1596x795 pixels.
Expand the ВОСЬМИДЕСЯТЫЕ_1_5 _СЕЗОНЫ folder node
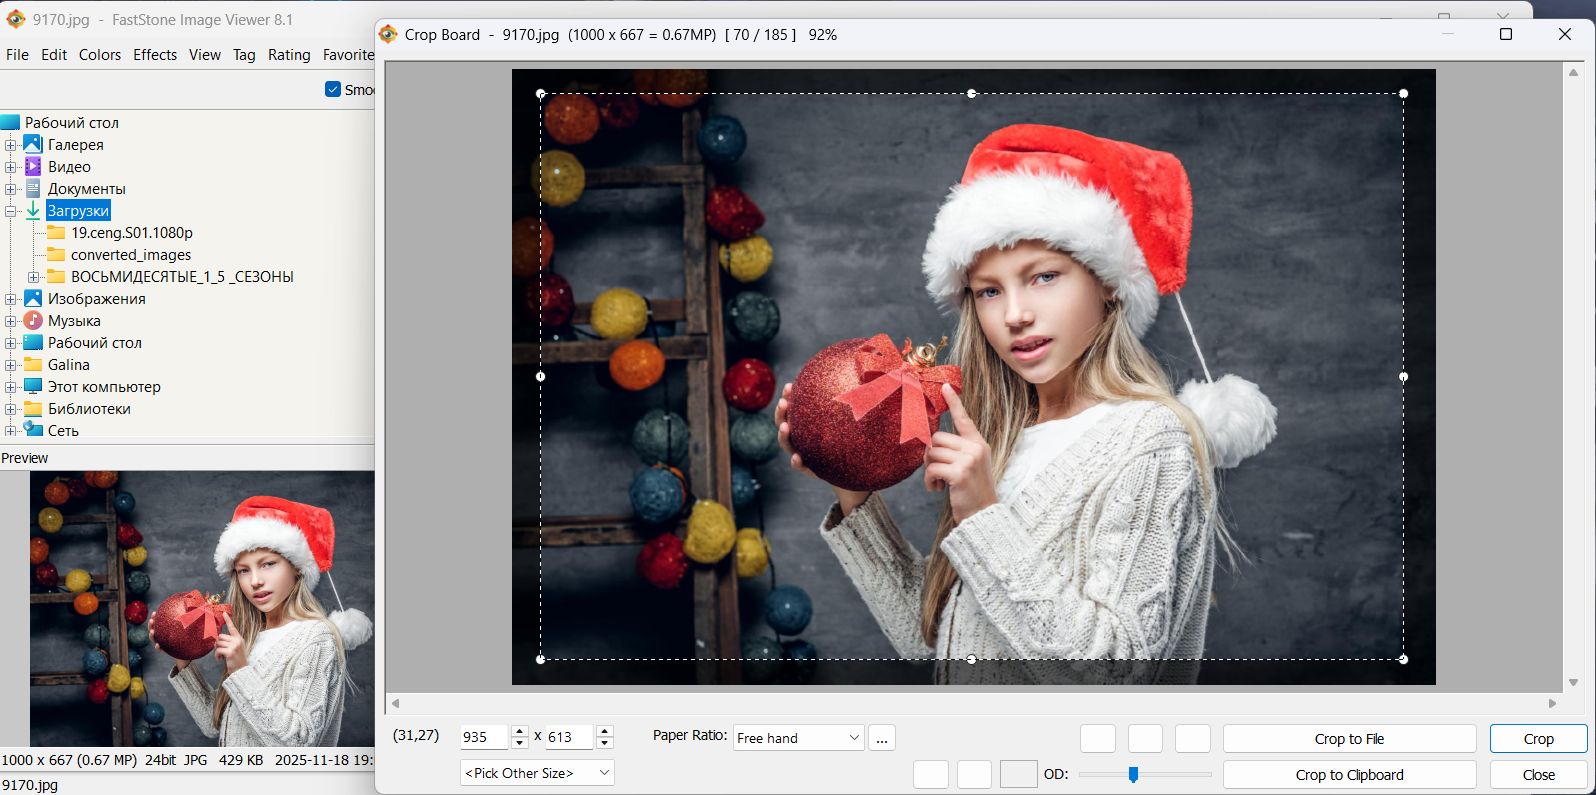34,277
